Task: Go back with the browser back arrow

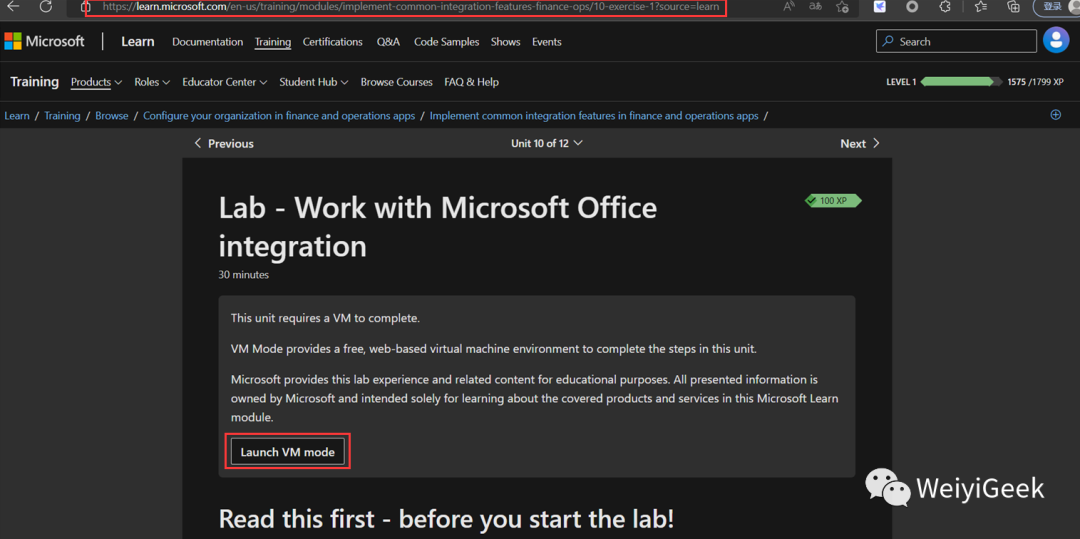Action: (12, 7)
